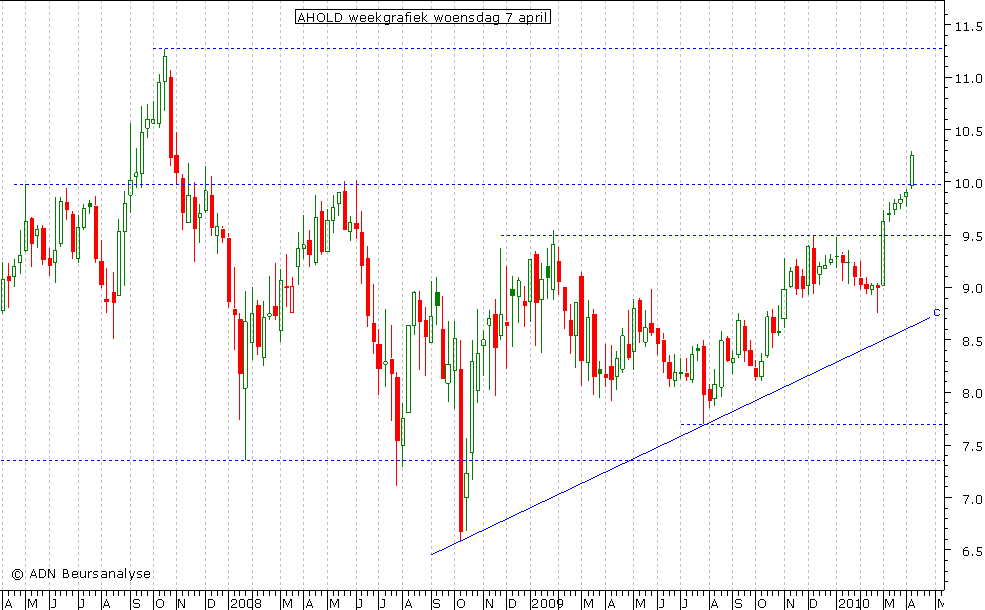The height and width of the screenshot is (610, 985).
Task: Click the 8.0 price axis label
Action: tap(971, 393)
